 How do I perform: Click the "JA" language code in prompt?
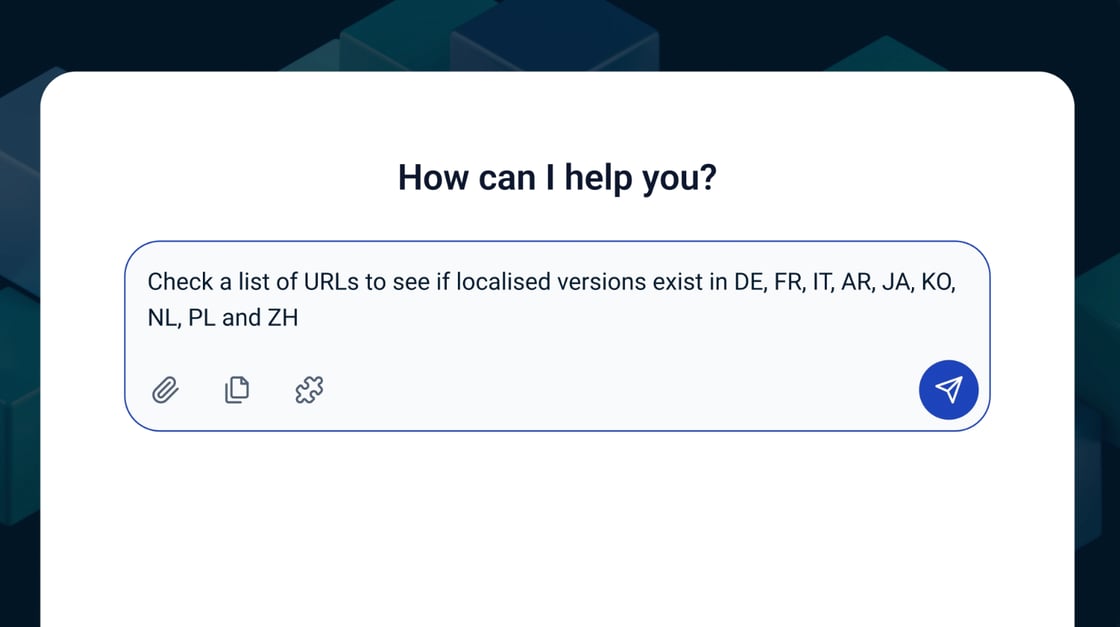tap(895, 282)
